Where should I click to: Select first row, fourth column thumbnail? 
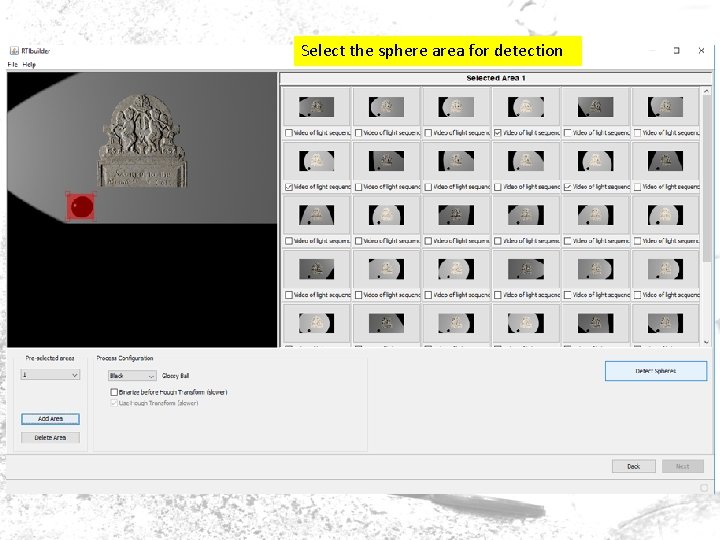pos(526,107)
